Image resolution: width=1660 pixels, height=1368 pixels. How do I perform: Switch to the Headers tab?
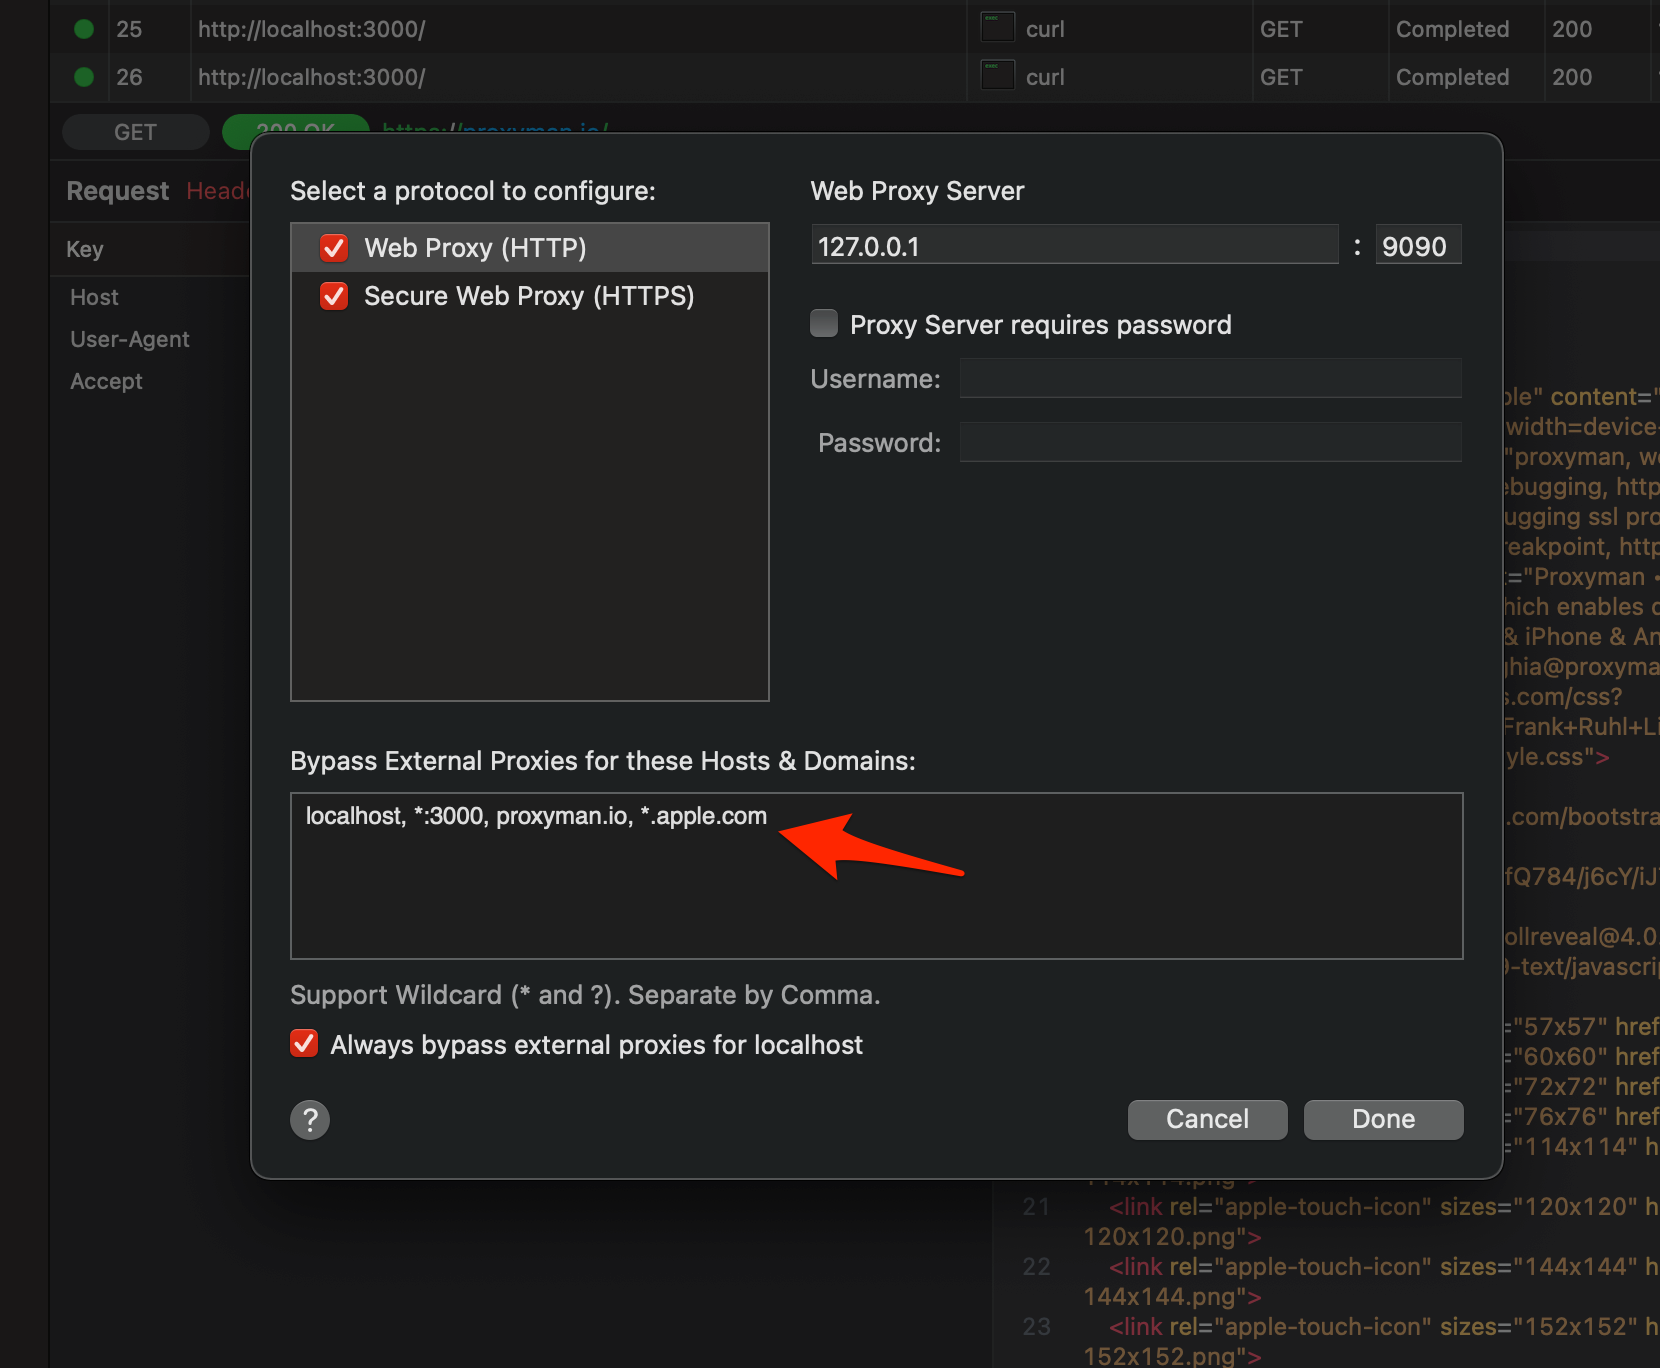coord(221,190)
